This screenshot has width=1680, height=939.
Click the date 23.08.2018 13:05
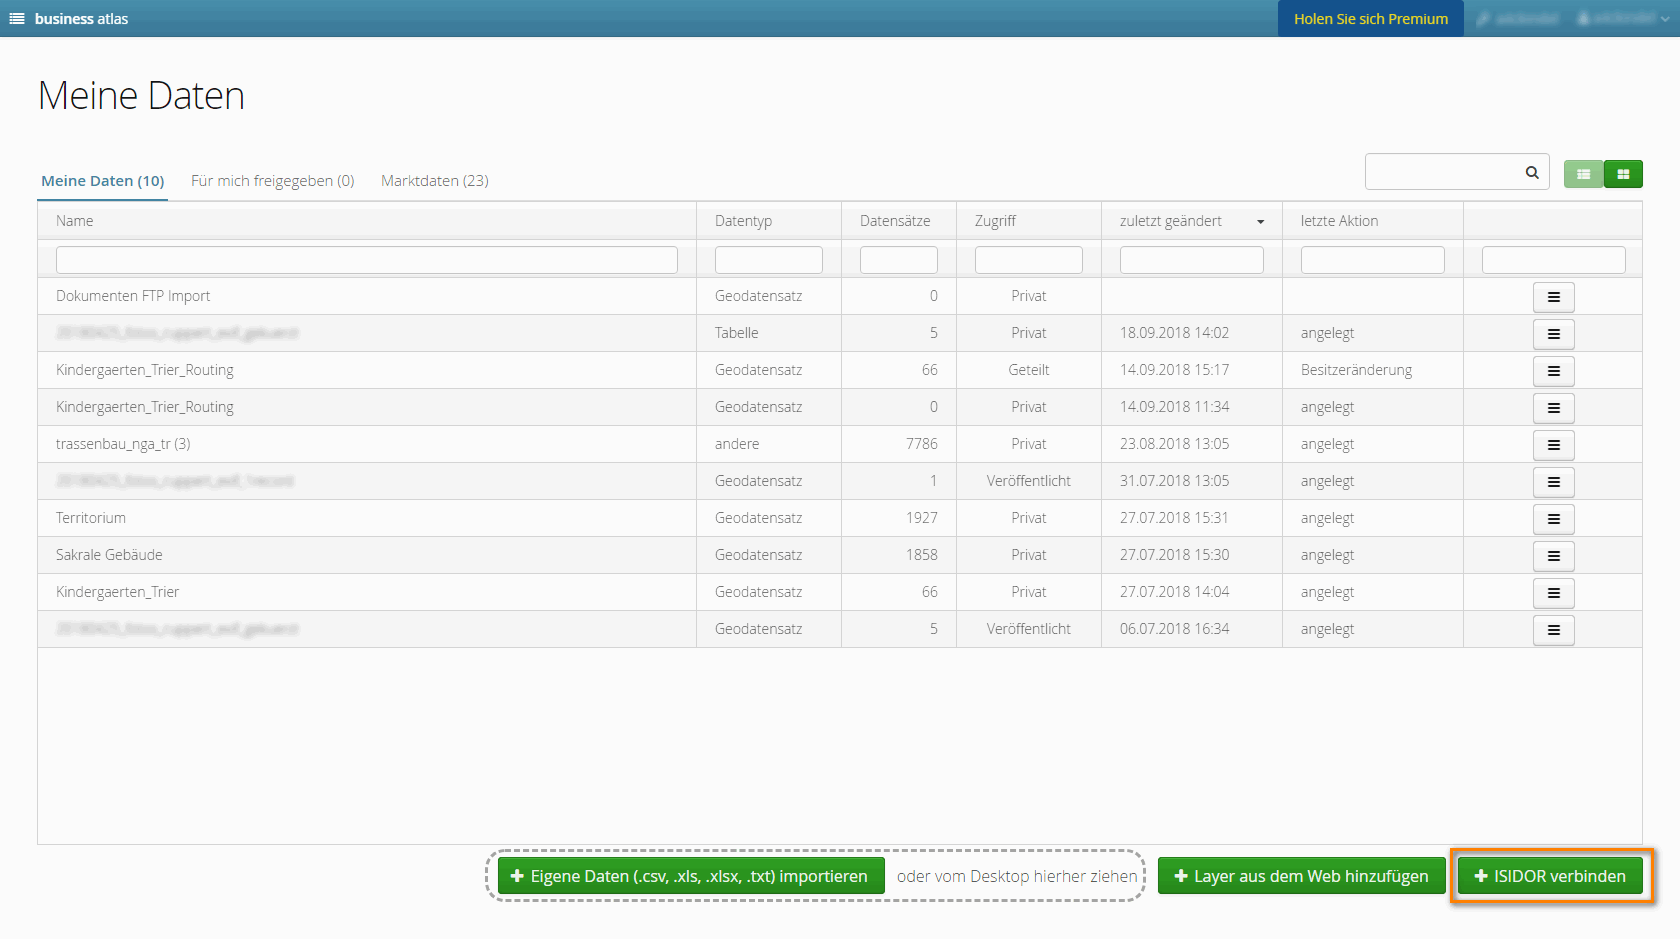click(x=1174, y=444)
